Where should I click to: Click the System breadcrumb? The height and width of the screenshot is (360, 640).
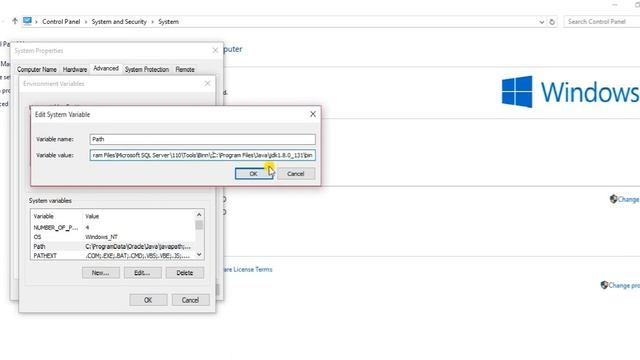click(168, 22)
